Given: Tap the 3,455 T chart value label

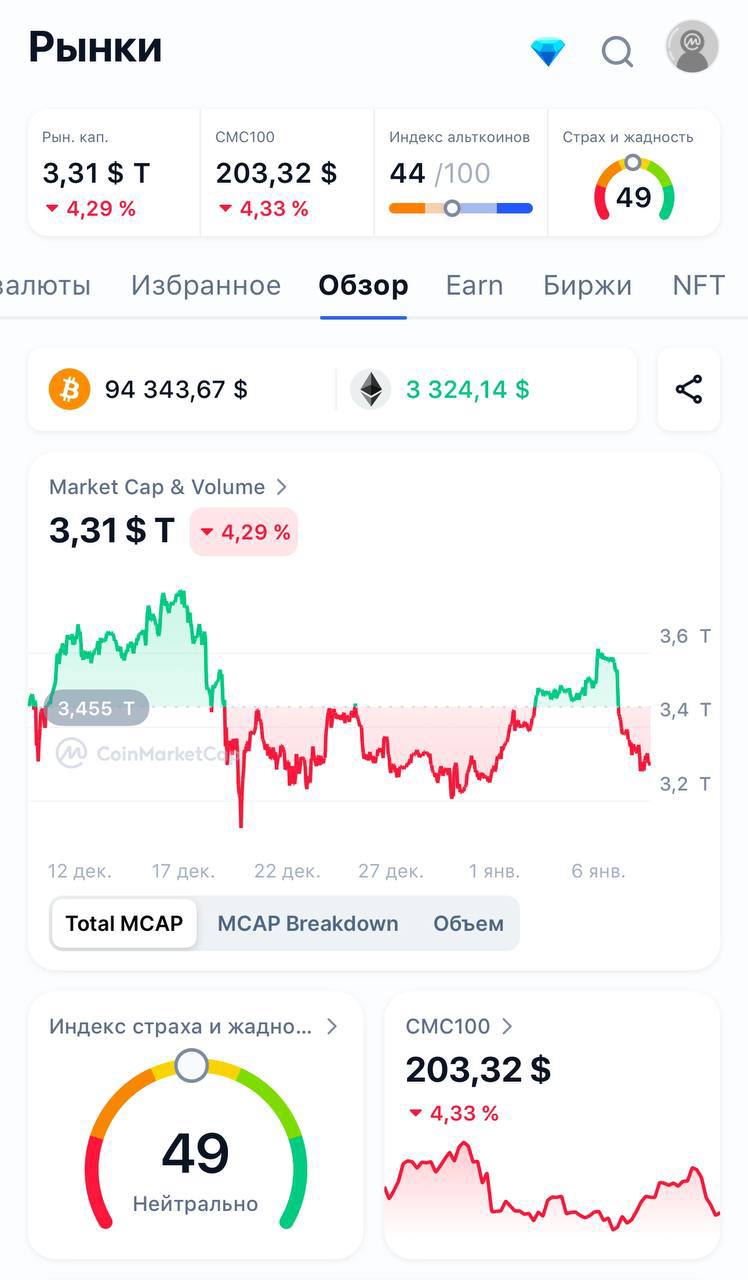Looking at the screenshot, I should (97, 708).
